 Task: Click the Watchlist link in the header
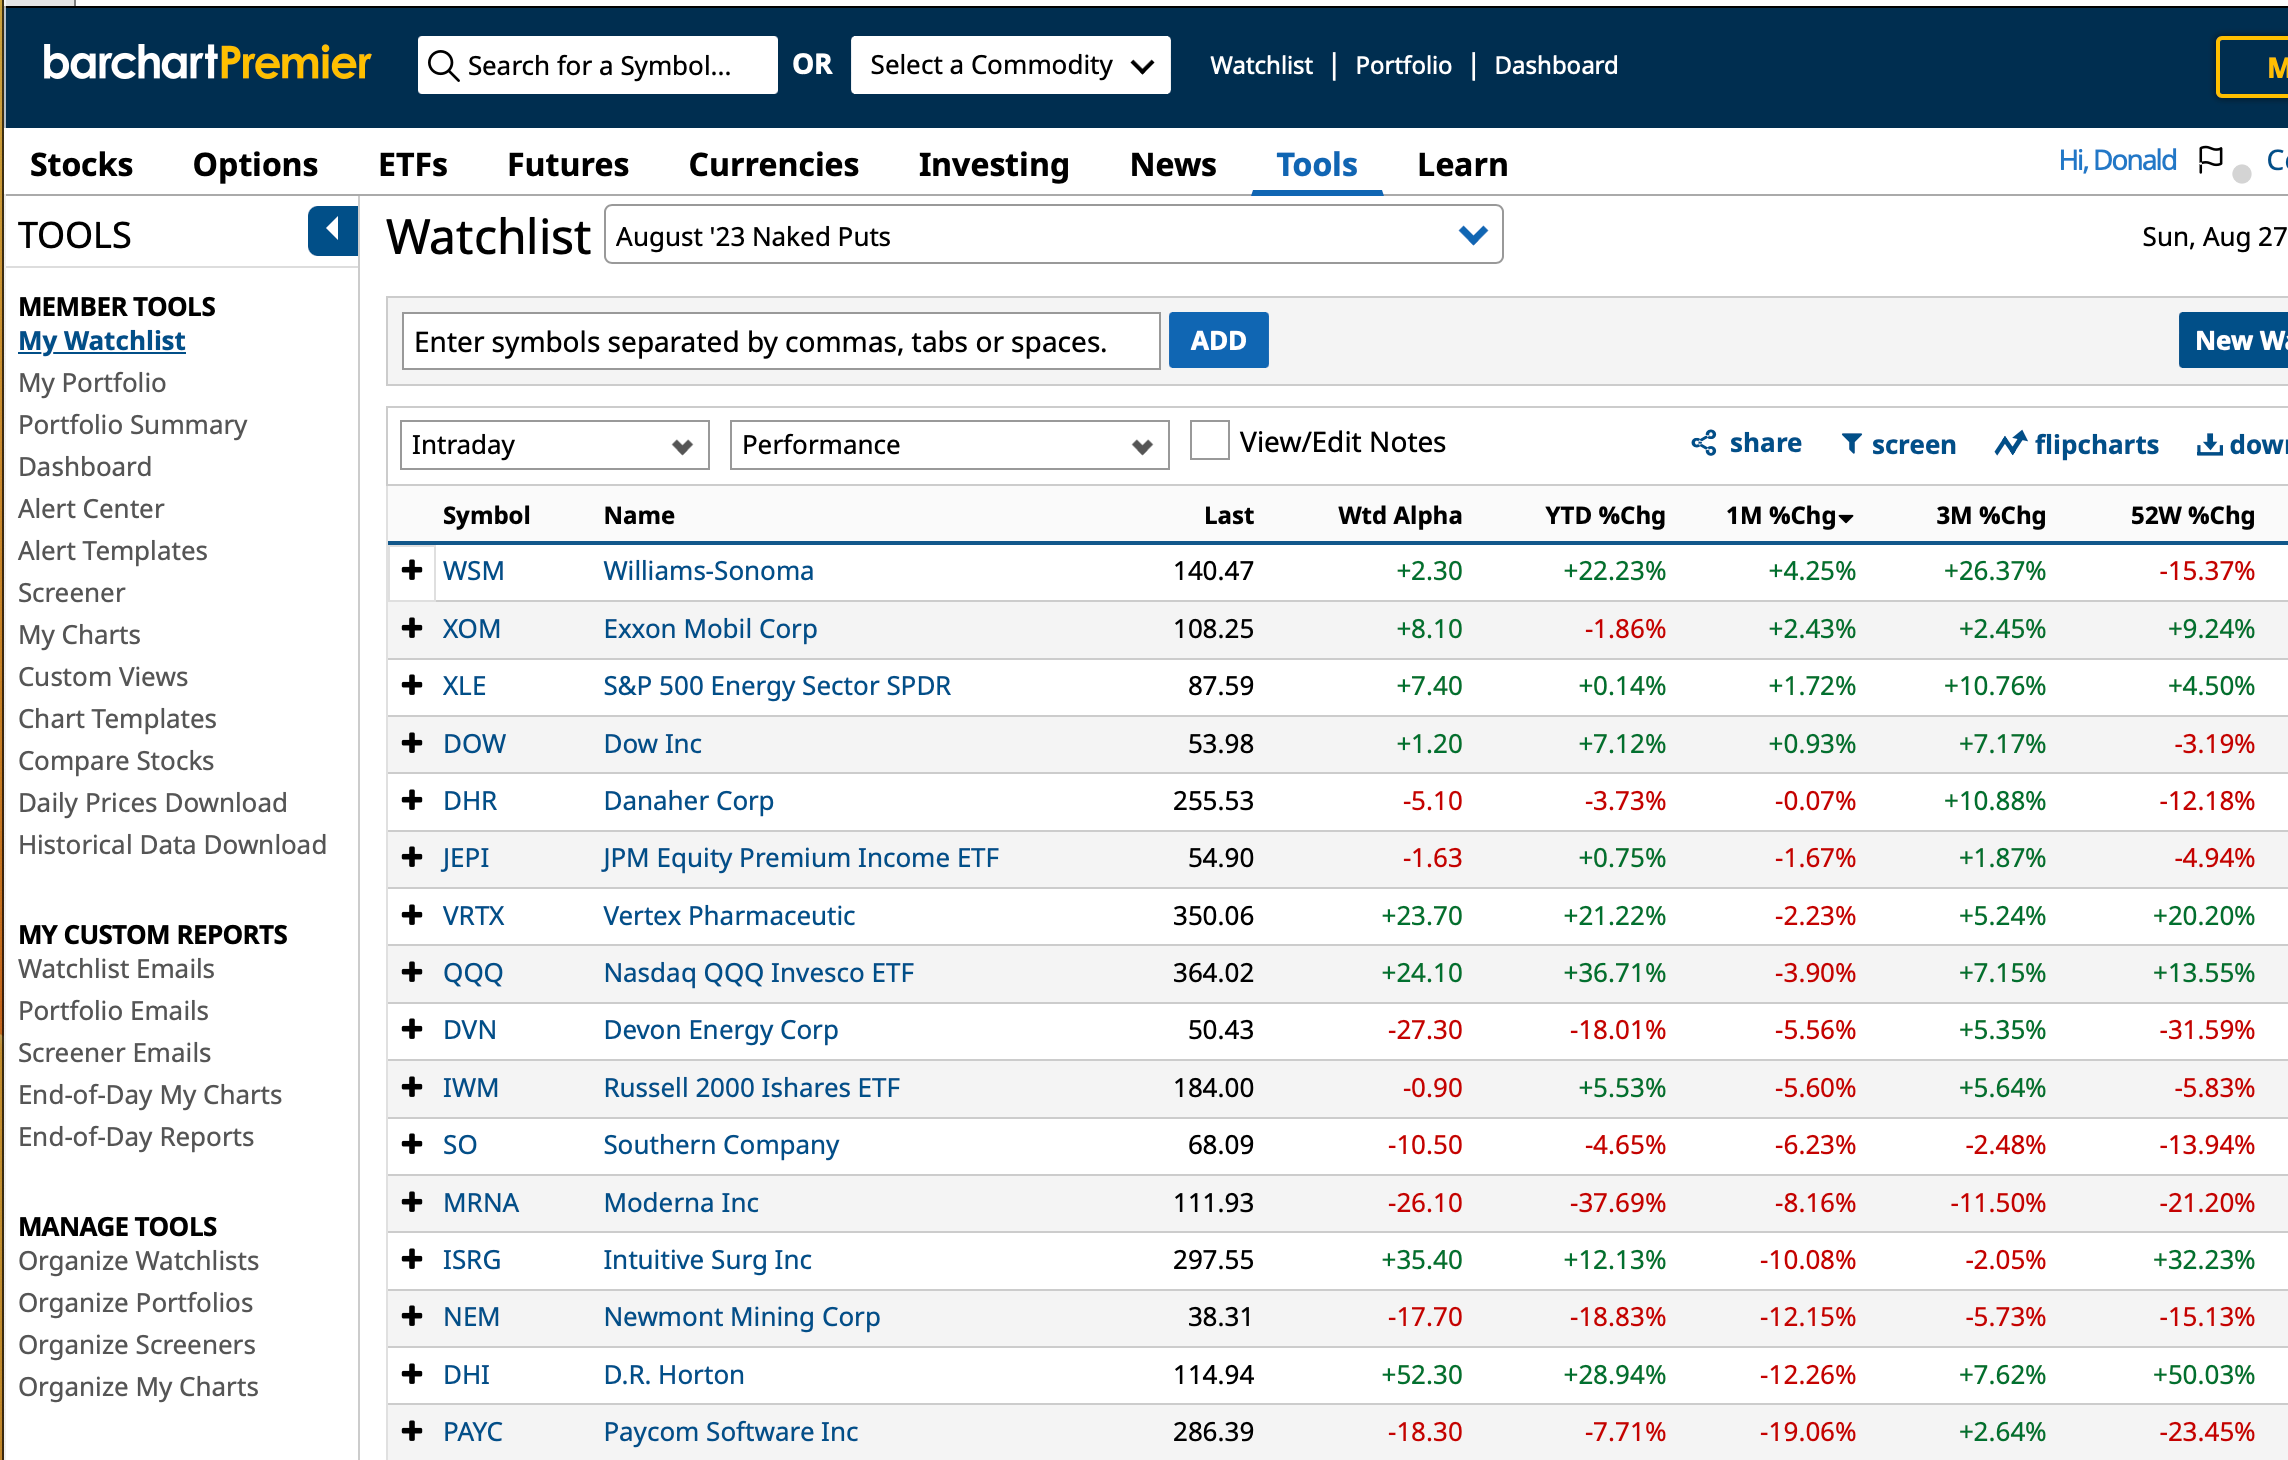click(1261, 65)
